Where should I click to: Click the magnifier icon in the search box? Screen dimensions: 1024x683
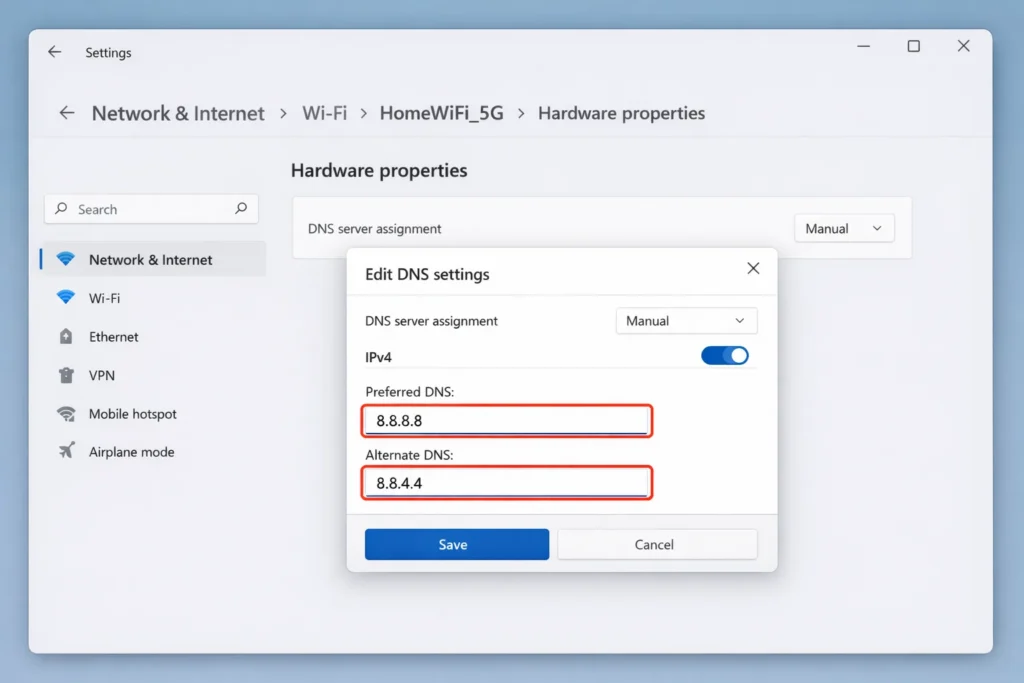pos(240,208)
